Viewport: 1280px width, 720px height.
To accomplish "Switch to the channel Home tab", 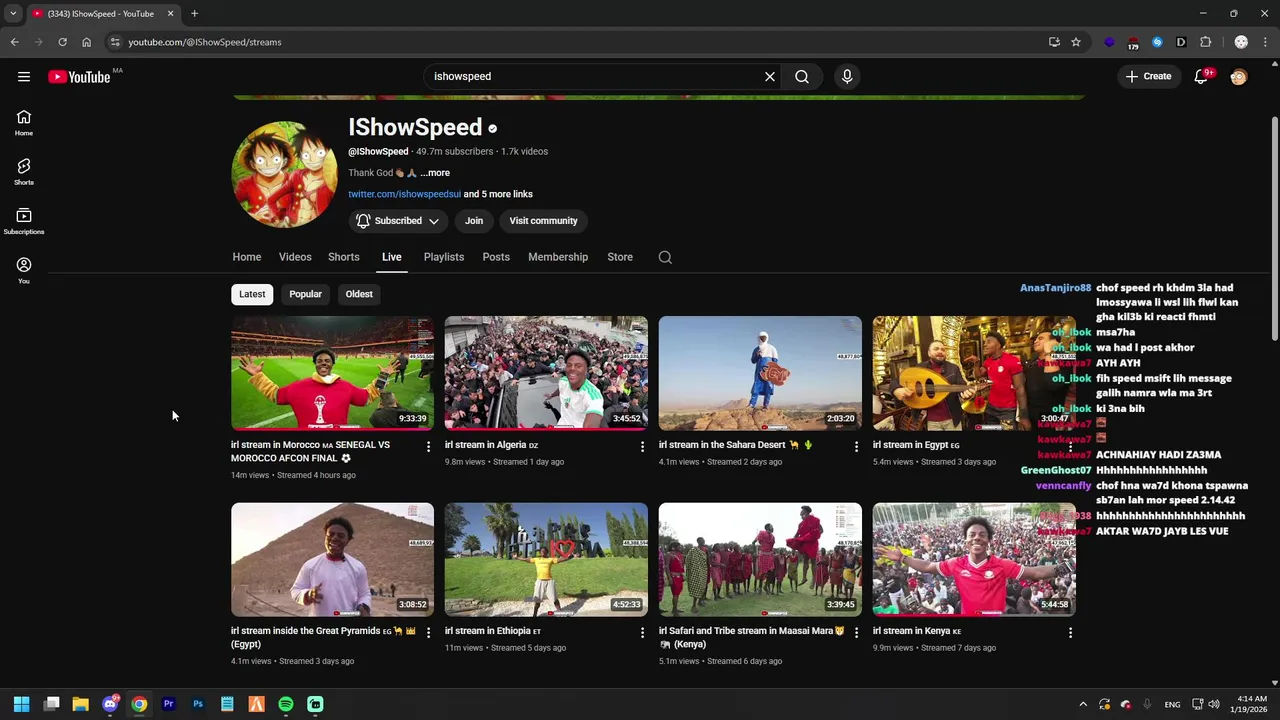I will pyautogui.click(x=247, y=257).
